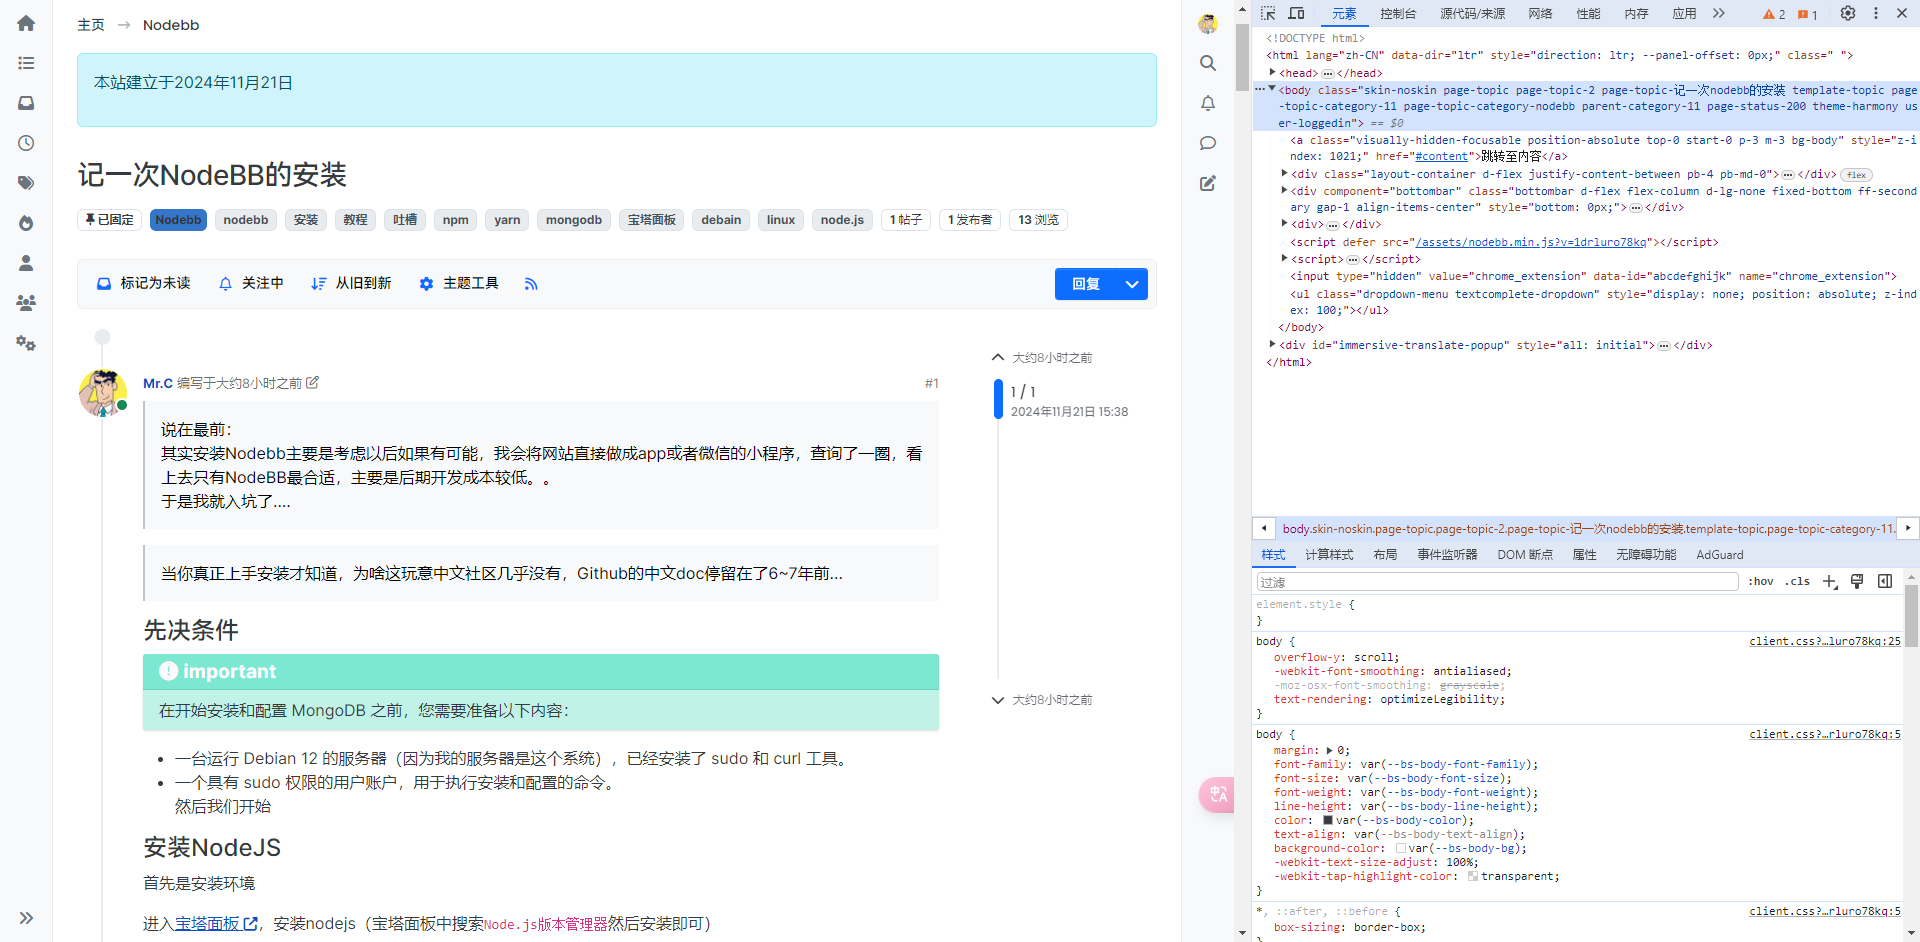Open the tags icon in sidebar

pyautogui.click(x=26, y=183)
